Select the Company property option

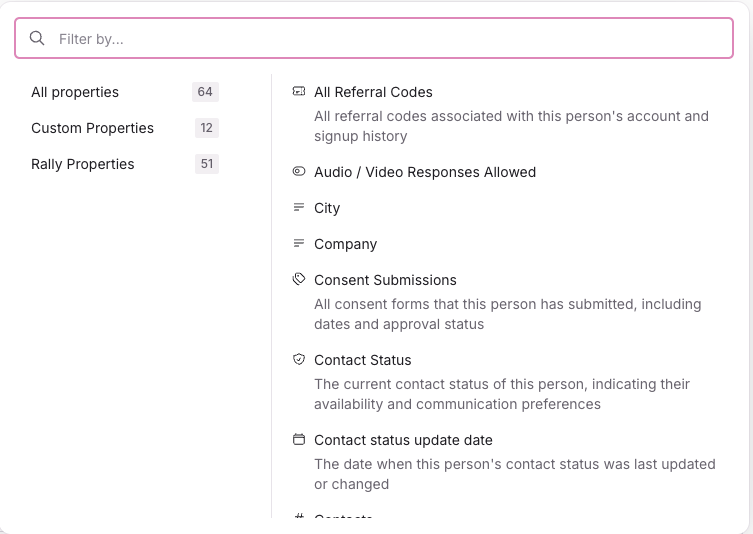[345, 244]
